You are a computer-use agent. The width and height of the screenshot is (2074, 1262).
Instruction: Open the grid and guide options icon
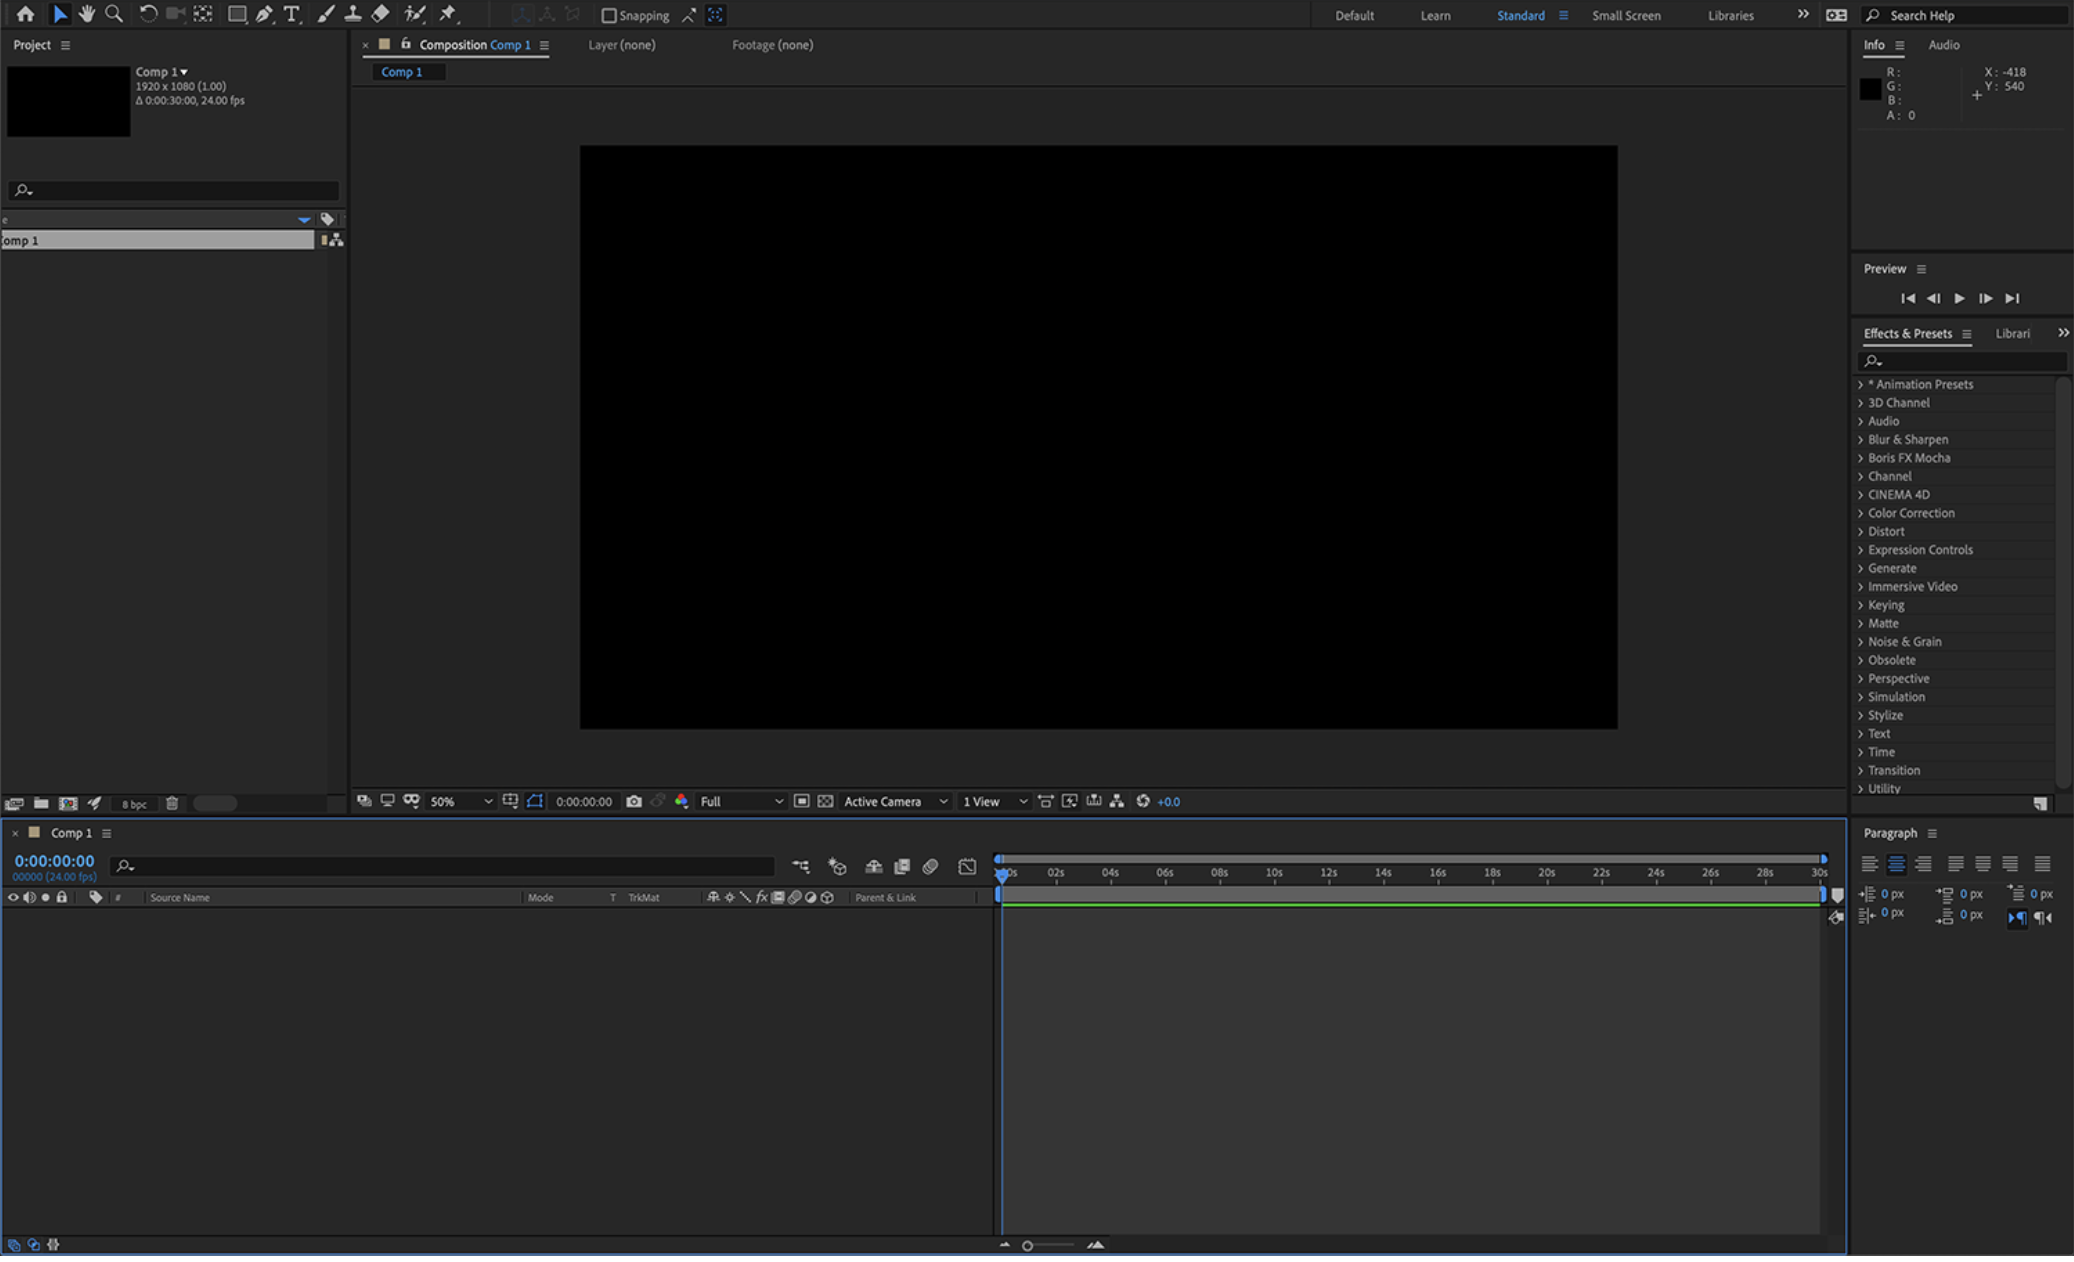coord(510,801)
